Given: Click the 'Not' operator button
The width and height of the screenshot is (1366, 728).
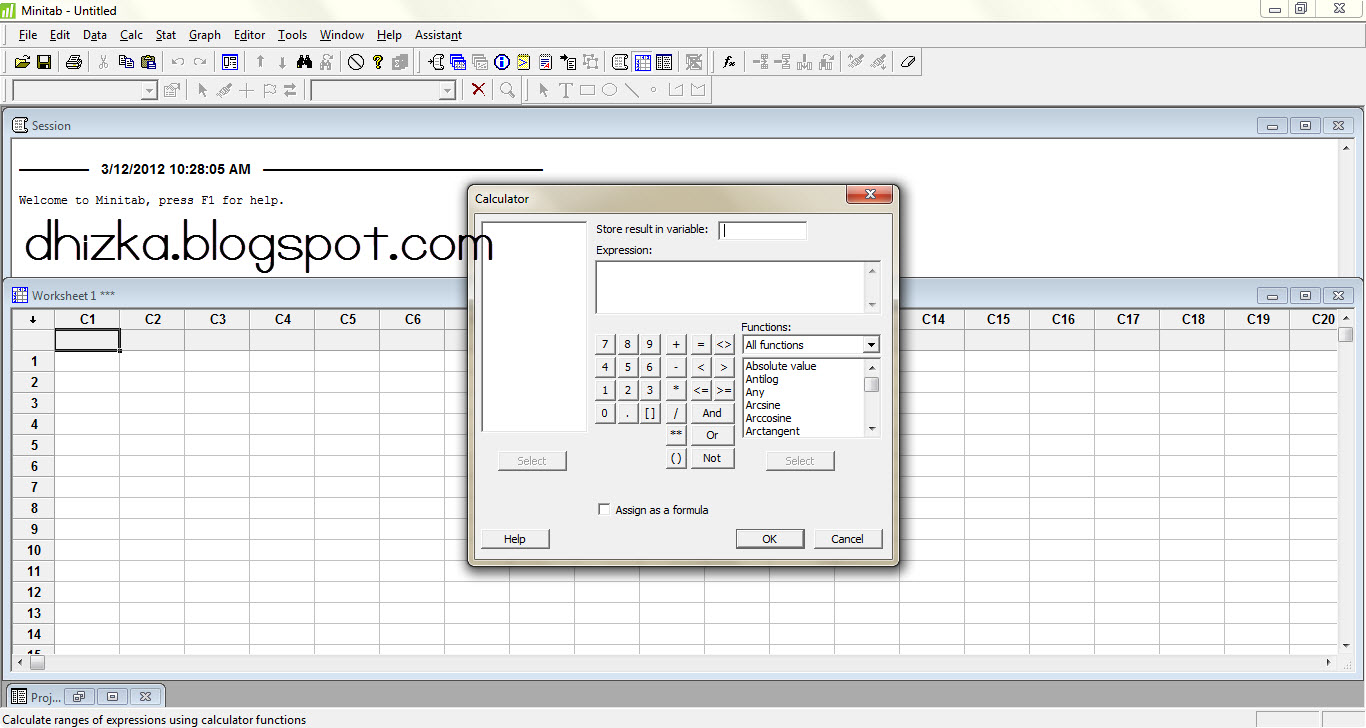Looking at the screenshot, I should point(712,458).
